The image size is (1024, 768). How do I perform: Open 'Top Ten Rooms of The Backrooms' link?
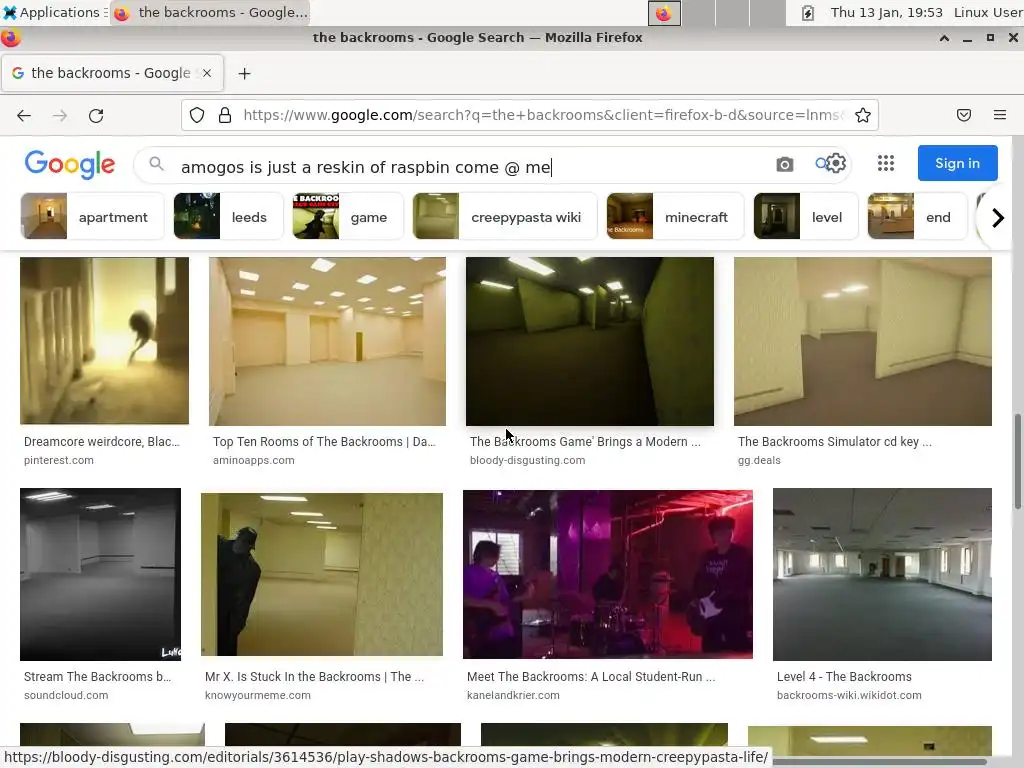pyautogui.click(x=324, y=441)
